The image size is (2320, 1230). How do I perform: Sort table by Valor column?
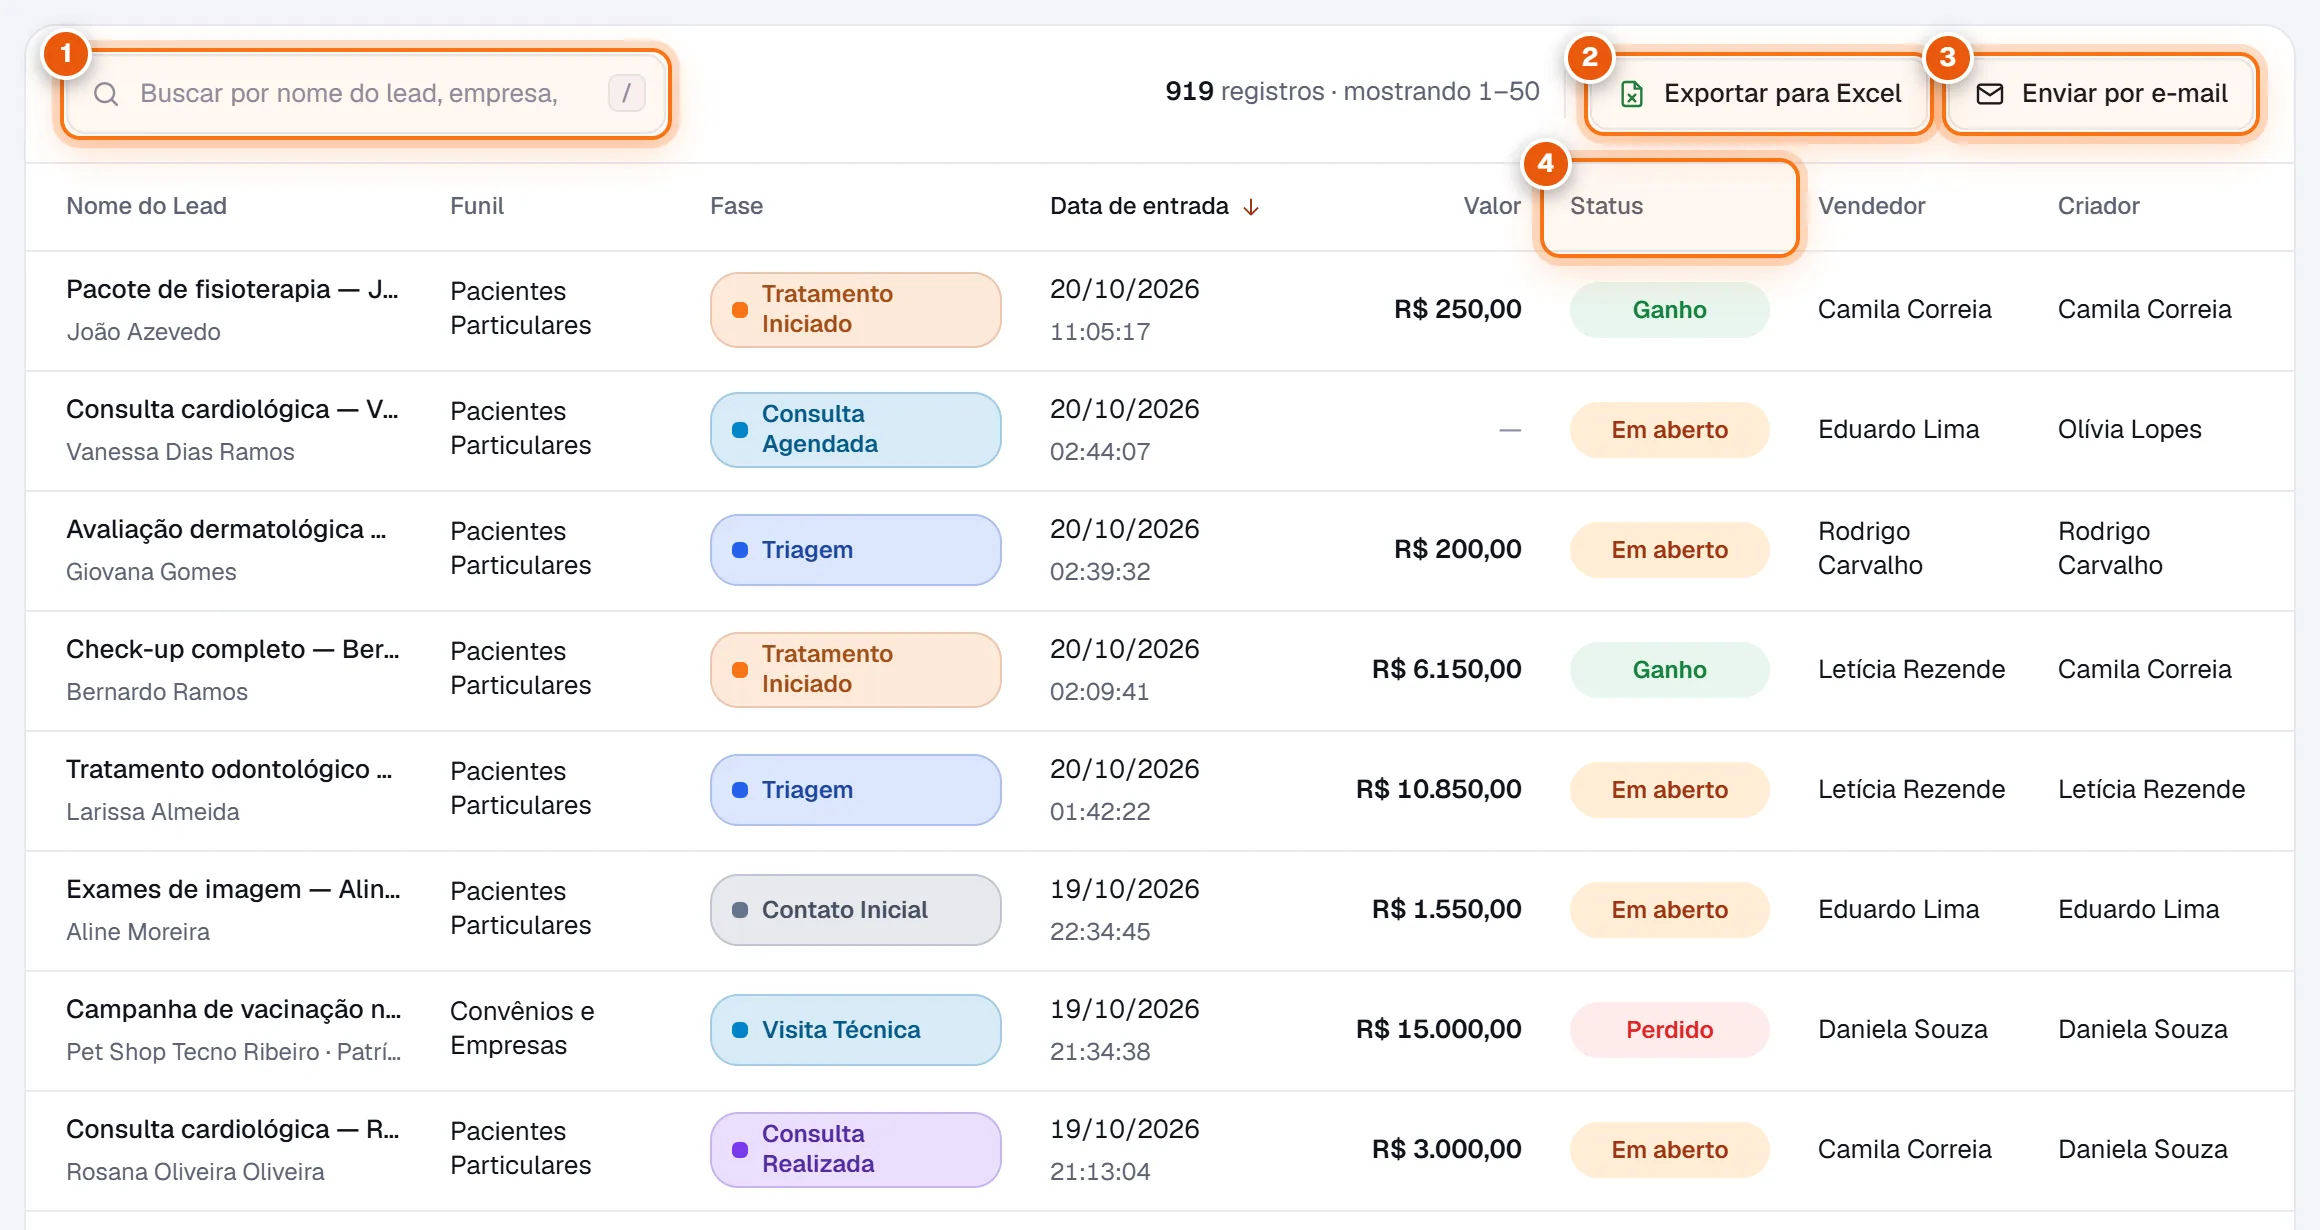coord(1492,206)
